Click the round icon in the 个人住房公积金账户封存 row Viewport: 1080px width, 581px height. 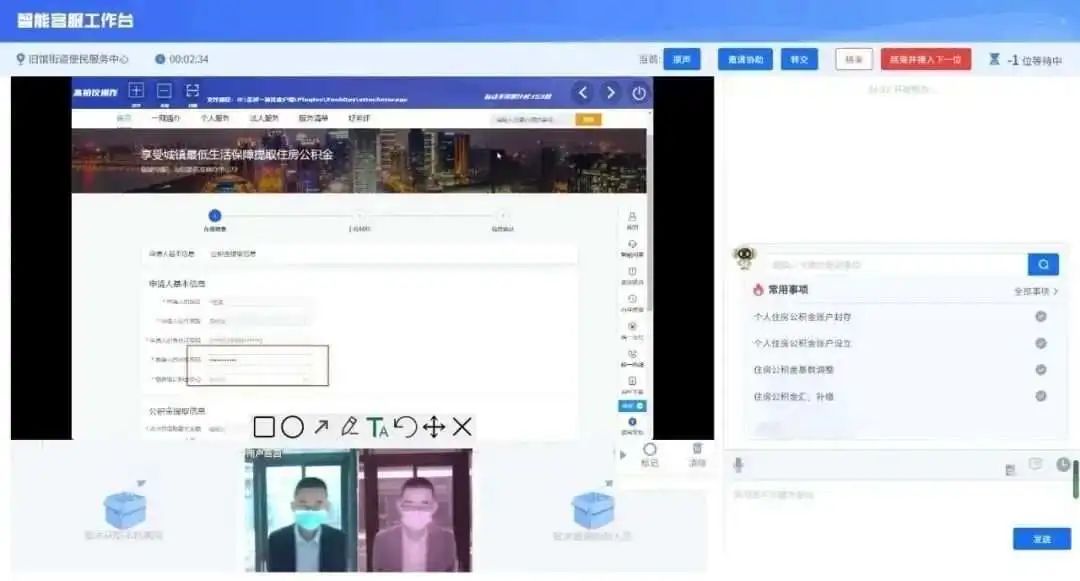tap(1041, 317)
